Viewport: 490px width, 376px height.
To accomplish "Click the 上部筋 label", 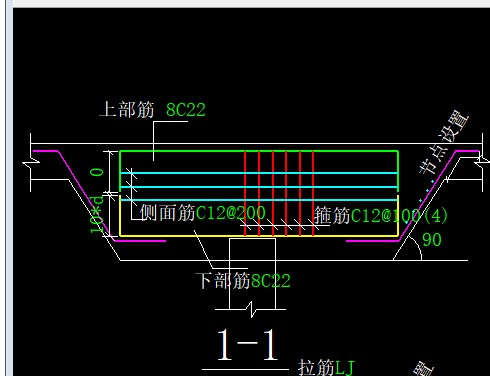I will (x=127, y=110).
